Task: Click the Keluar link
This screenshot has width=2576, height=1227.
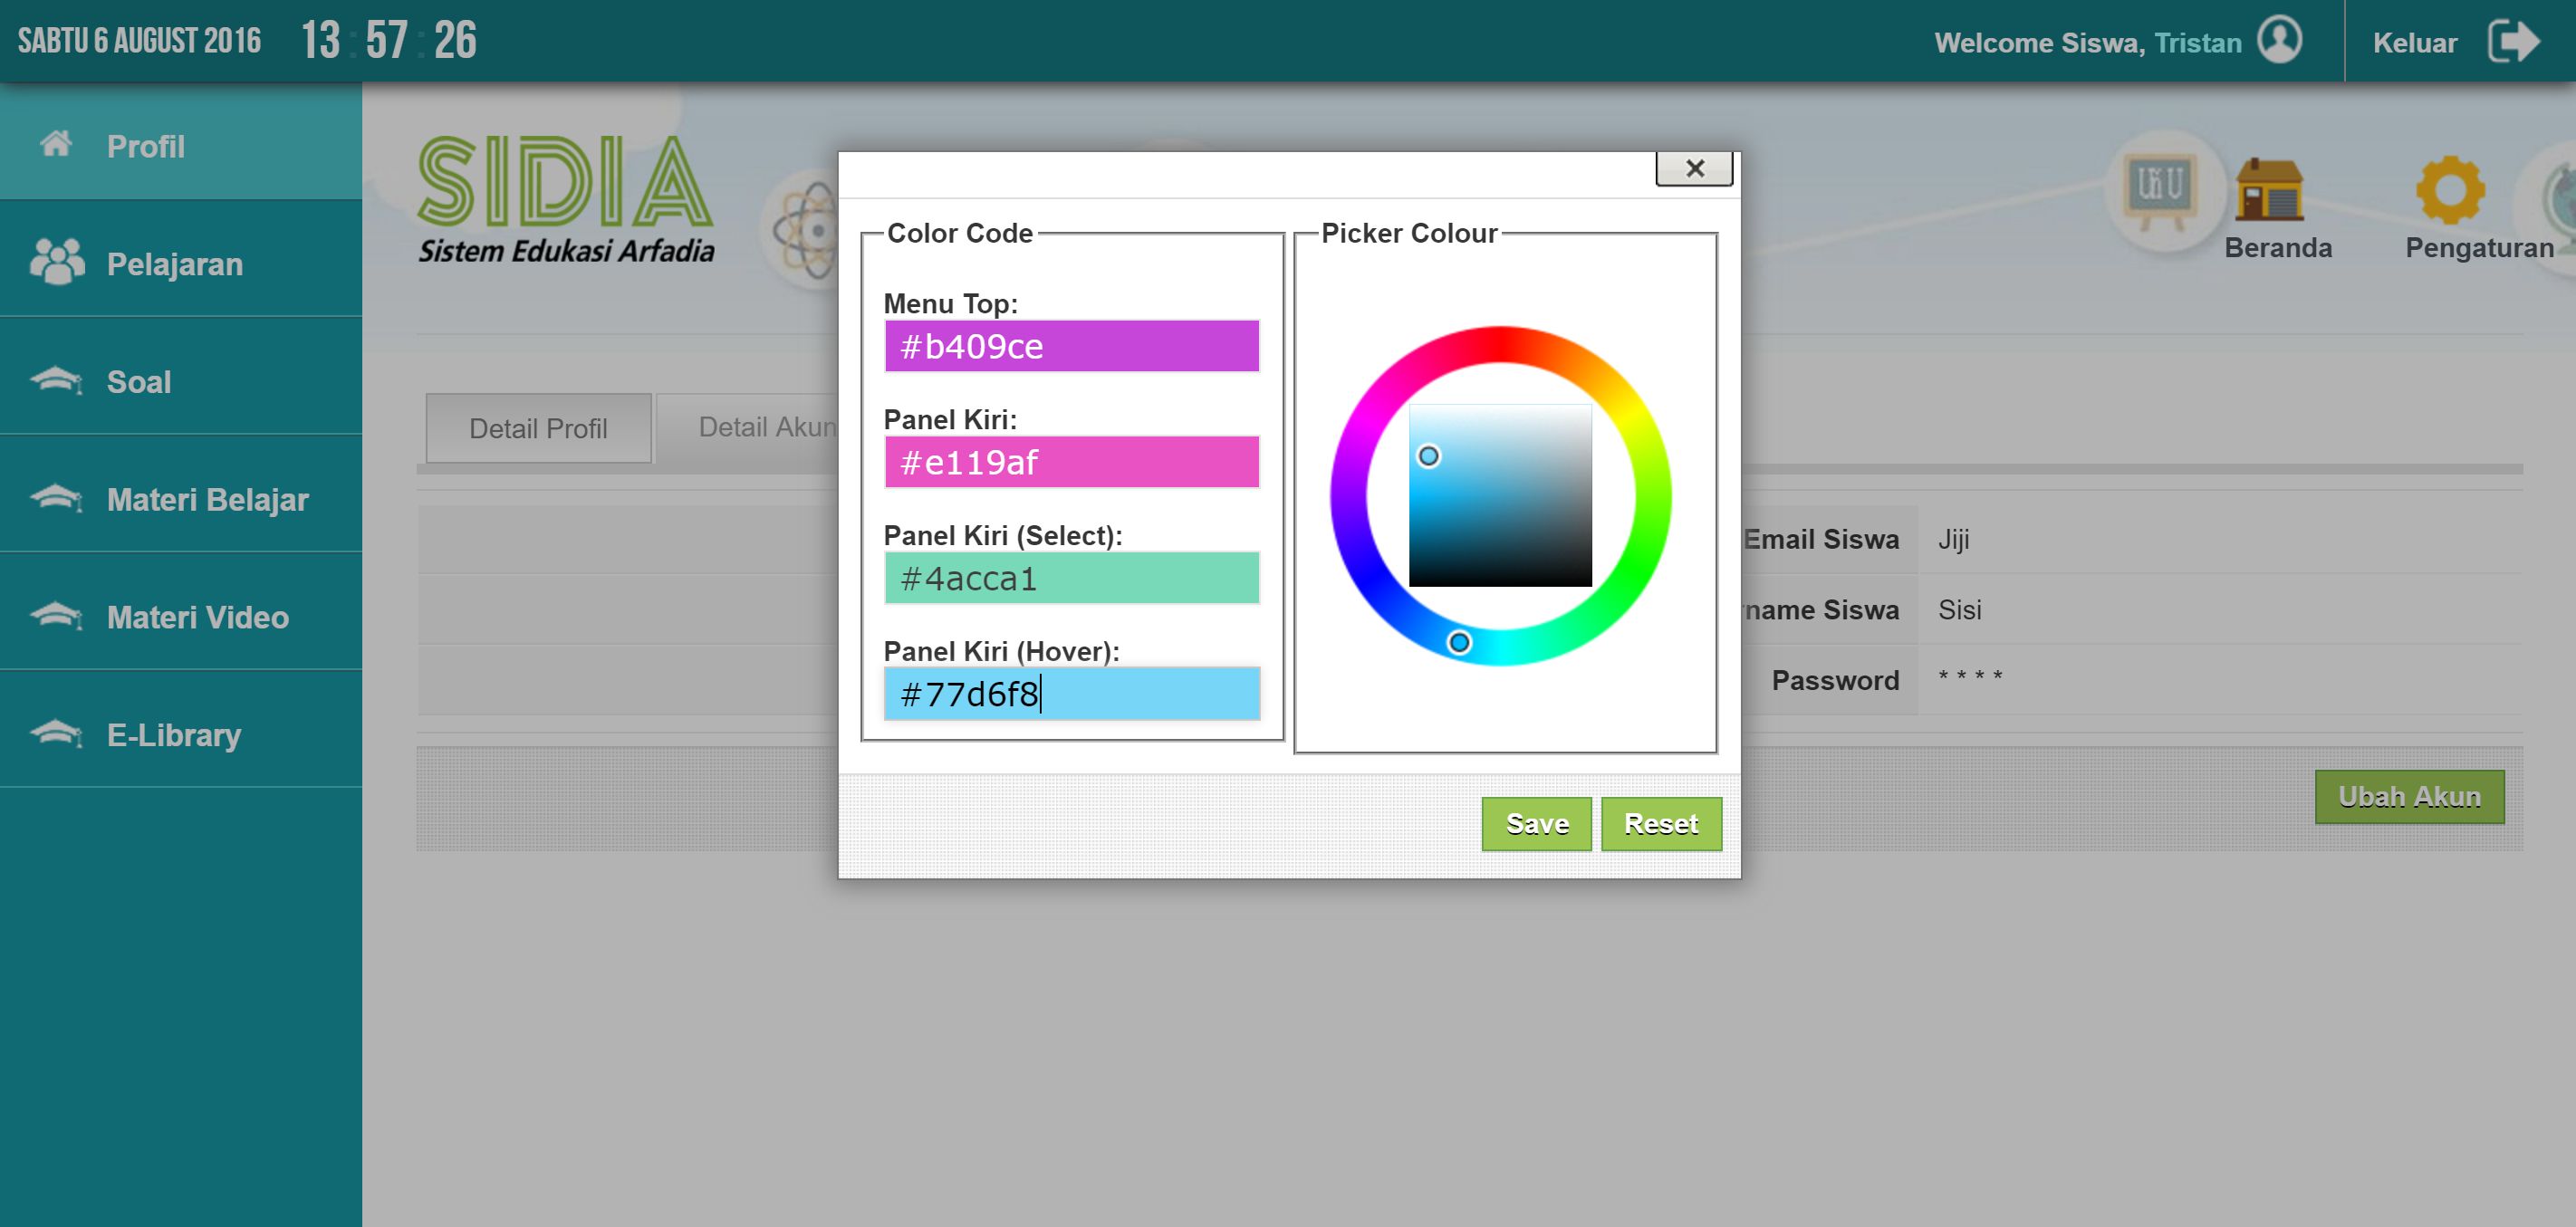Action: click(x=2415, y=43)
